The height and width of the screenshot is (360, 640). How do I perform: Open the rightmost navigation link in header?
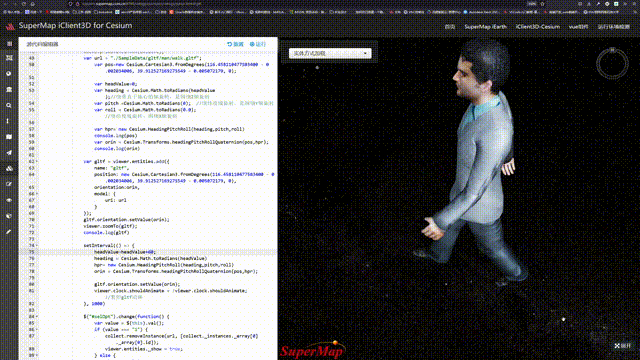click(614, 27)
